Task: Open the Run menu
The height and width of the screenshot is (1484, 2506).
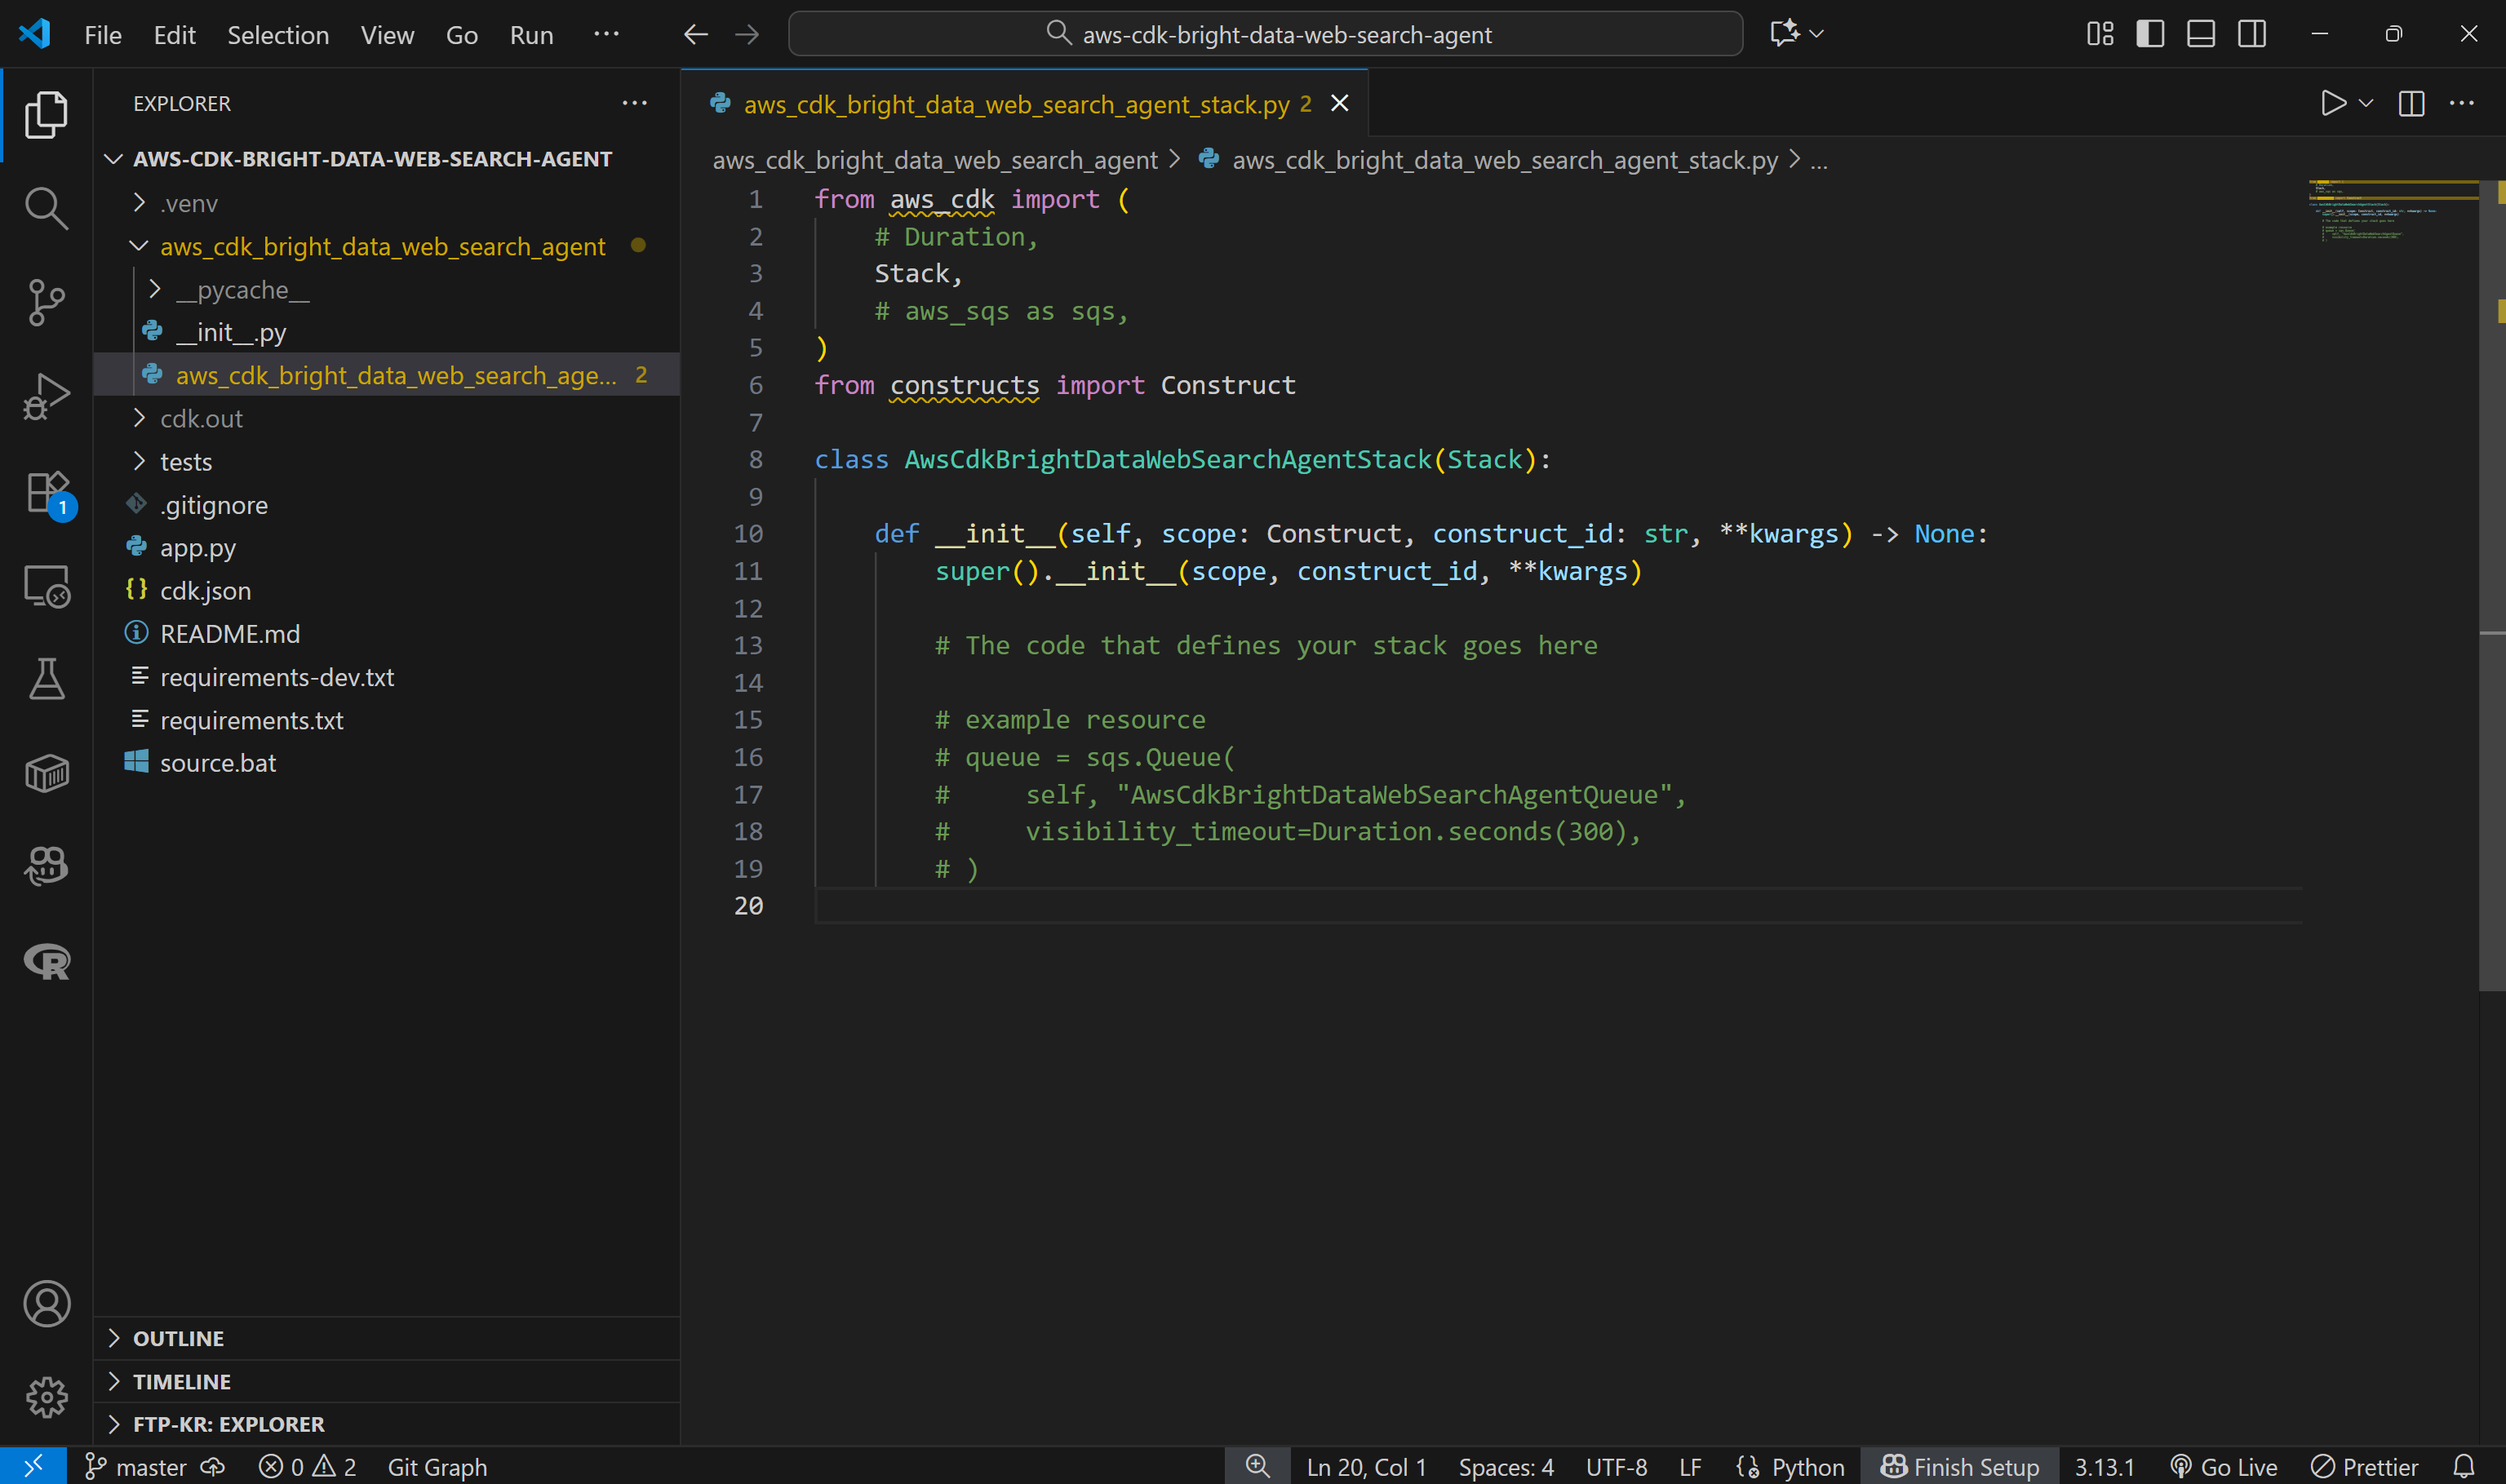Action: pyautogui.click(x=531, y=34)
